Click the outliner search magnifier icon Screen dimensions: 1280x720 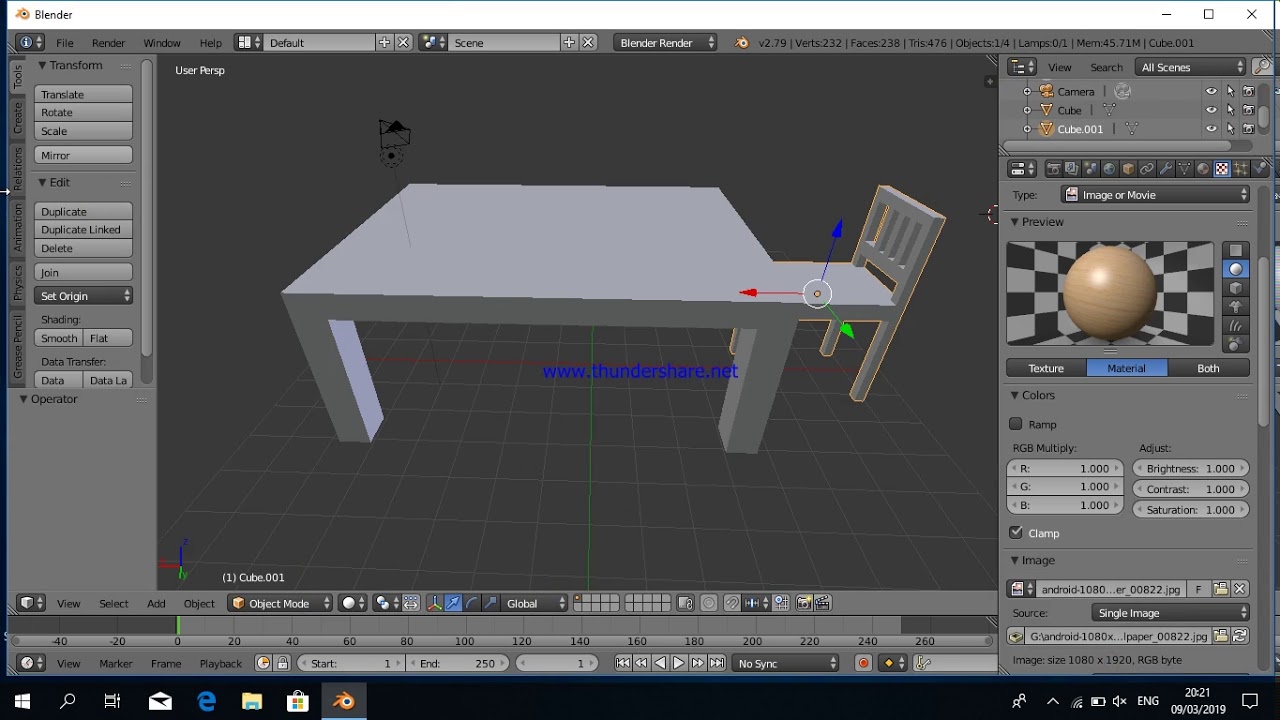[x=1262, y=67]
